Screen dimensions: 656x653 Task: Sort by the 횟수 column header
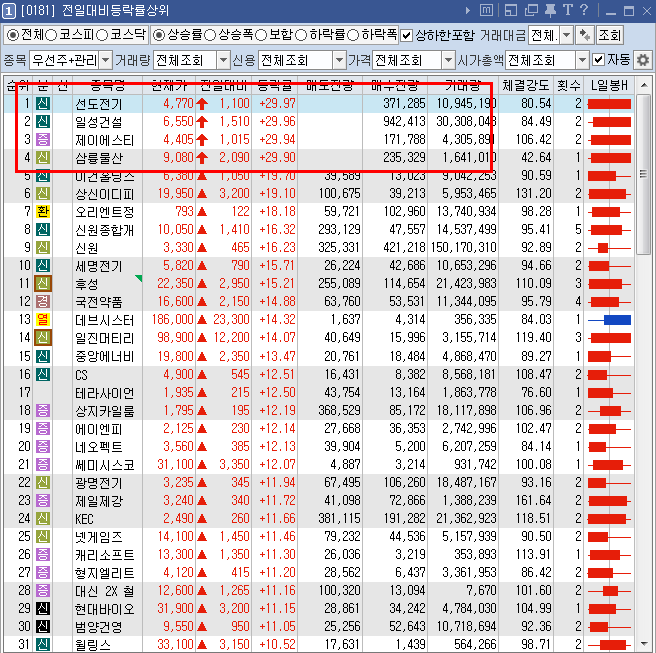569,85
